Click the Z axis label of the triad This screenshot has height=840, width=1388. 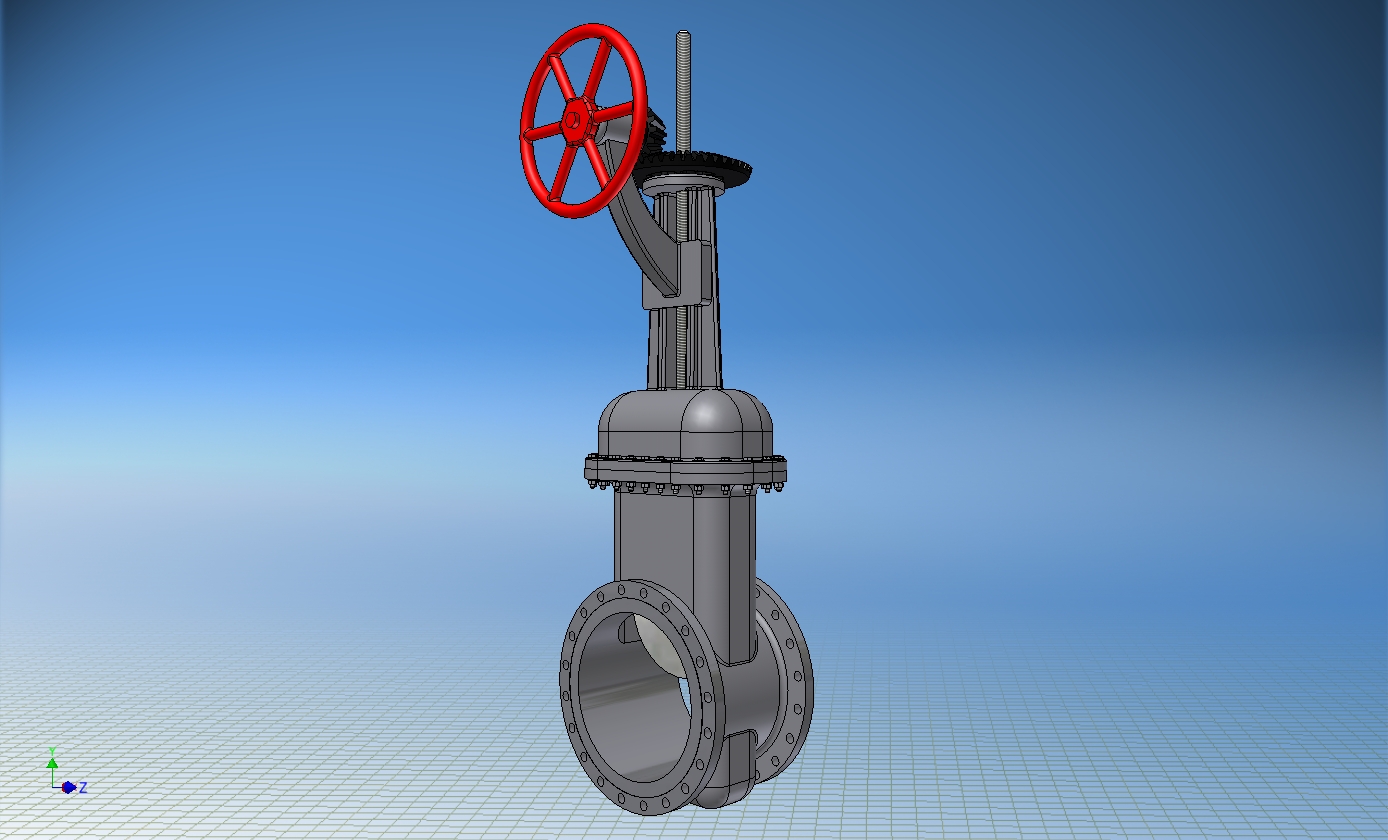83,788
